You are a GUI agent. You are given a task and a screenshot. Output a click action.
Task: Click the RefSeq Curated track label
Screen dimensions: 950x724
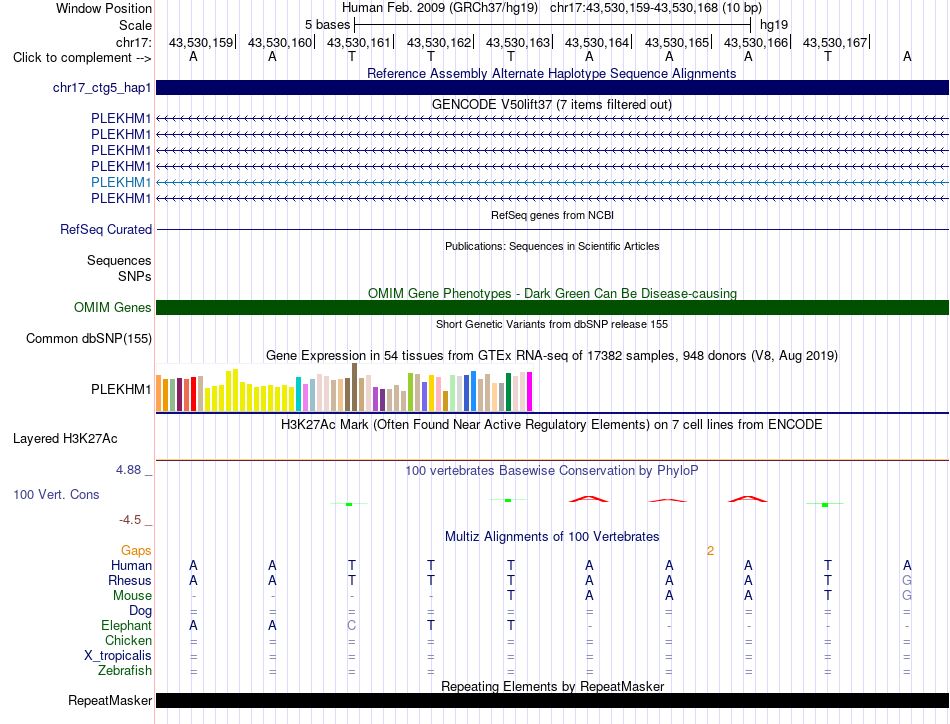point(106,230)
